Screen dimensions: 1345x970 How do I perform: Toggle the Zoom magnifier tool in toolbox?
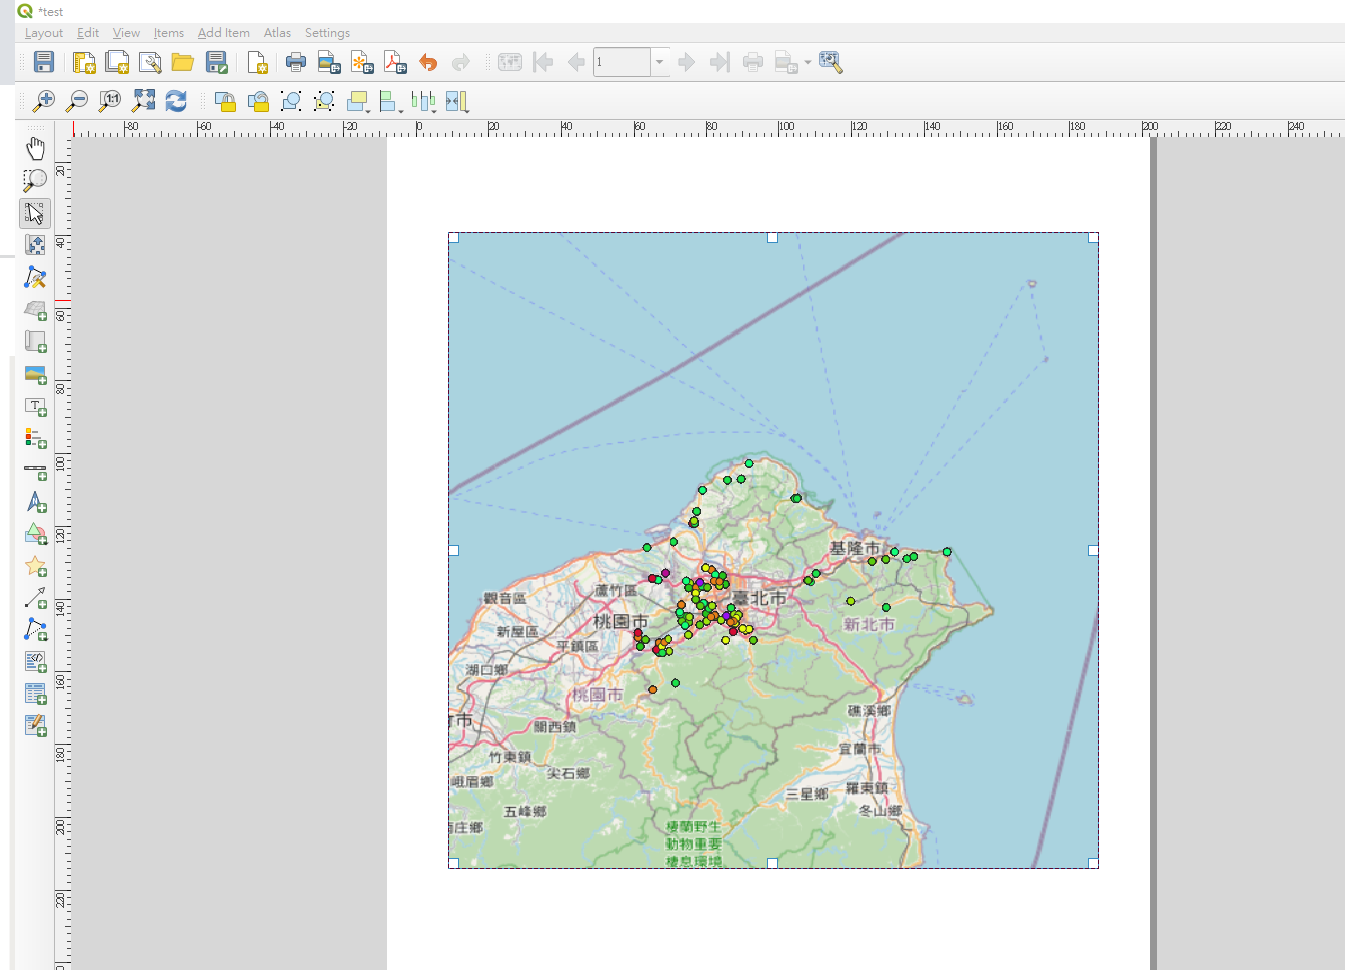pyautogui.click(x=35, y=181)
